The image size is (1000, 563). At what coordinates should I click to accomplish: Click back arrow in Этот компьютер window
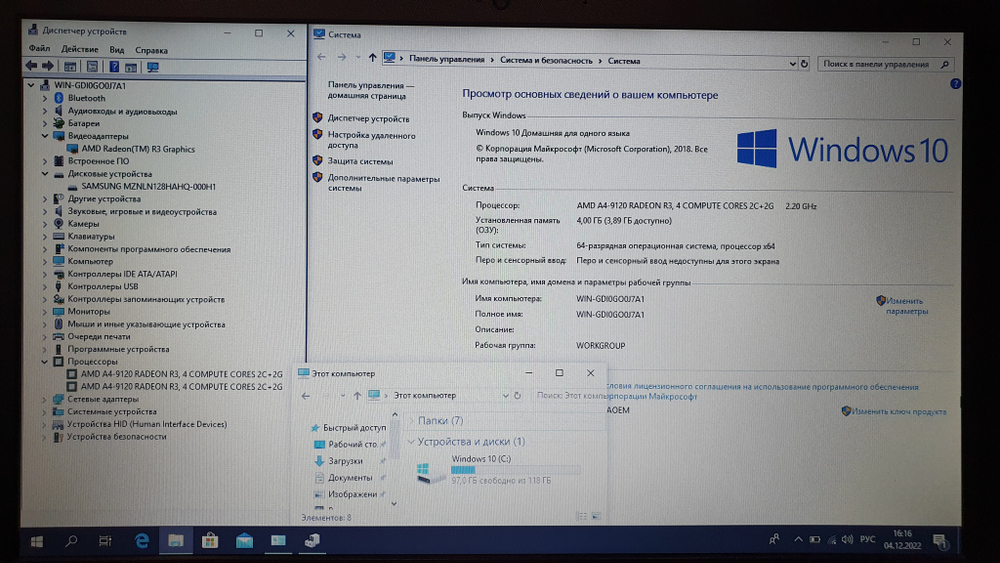(306, 396)
